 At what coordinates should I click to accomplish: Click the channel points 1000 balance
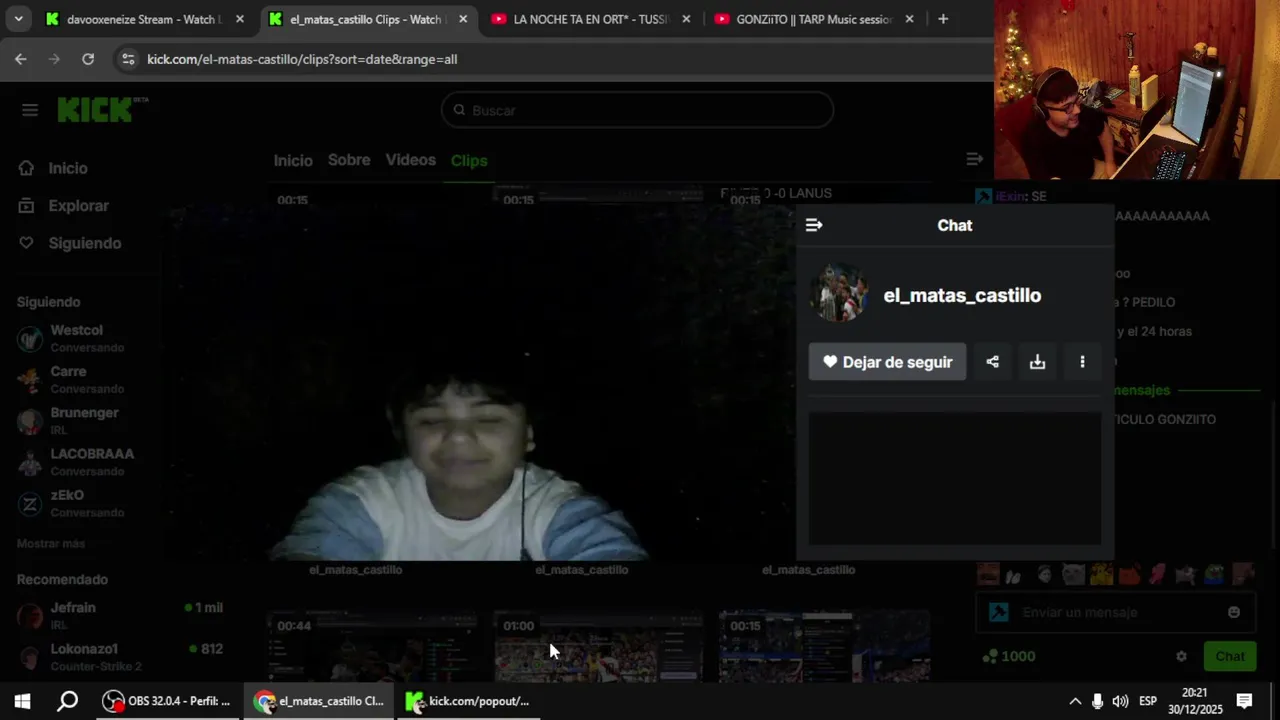point(1008,656)
